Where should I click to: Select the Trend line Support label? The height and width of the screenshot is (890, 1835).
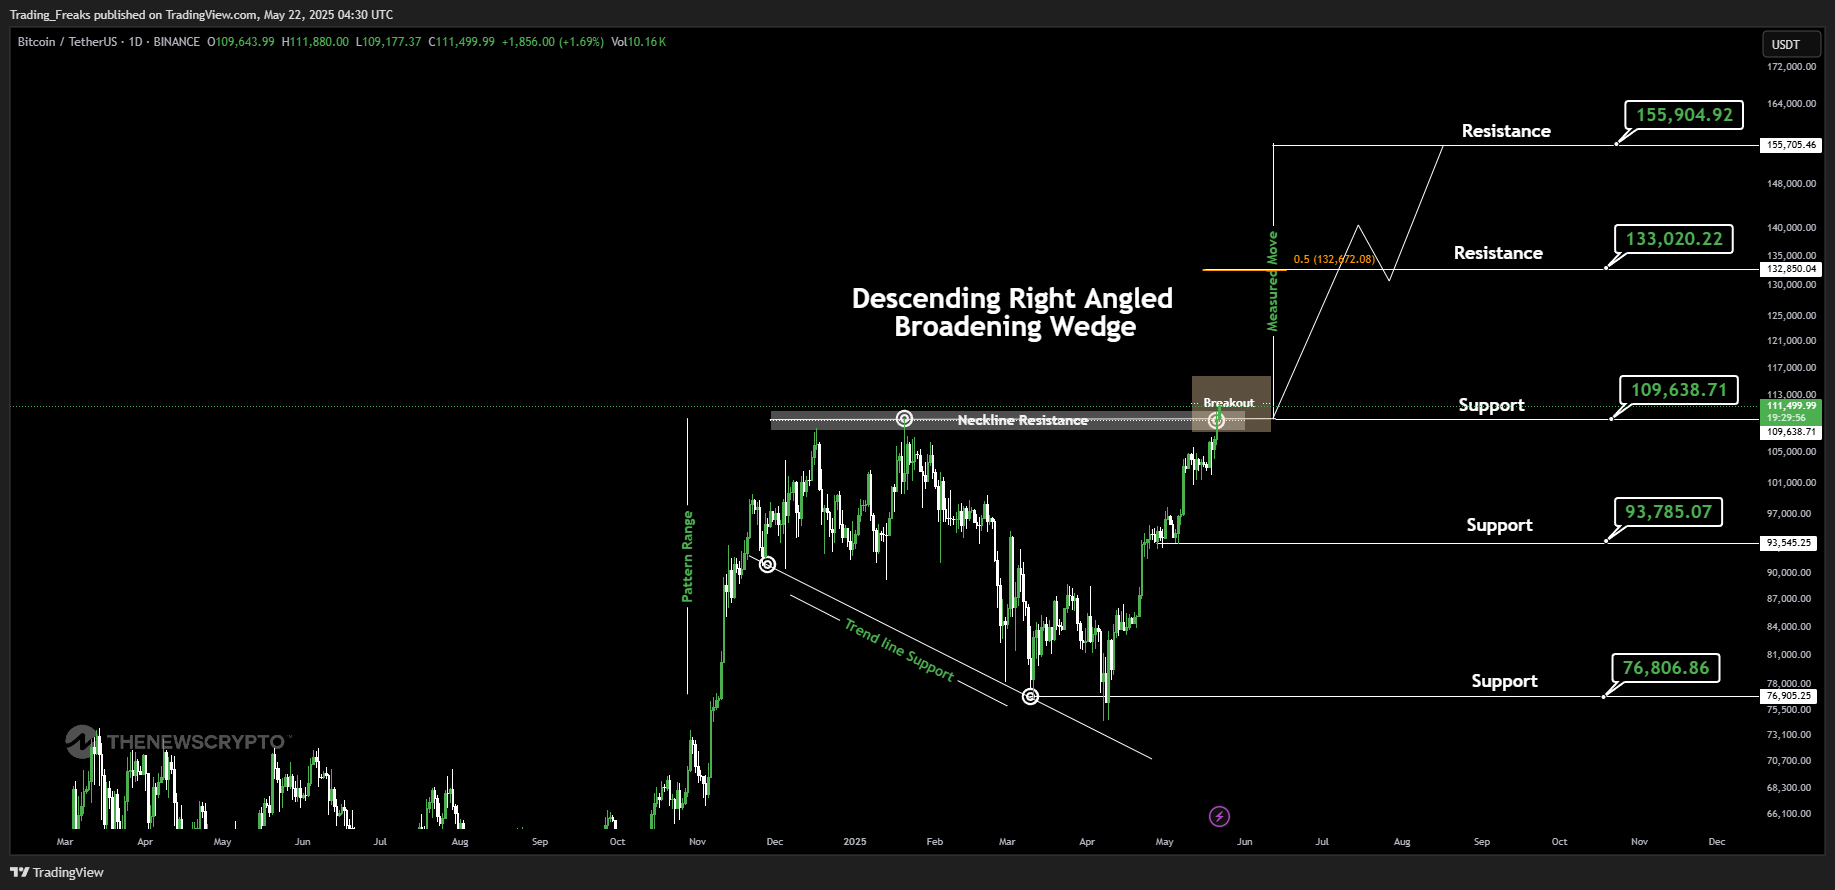(899, 650)
